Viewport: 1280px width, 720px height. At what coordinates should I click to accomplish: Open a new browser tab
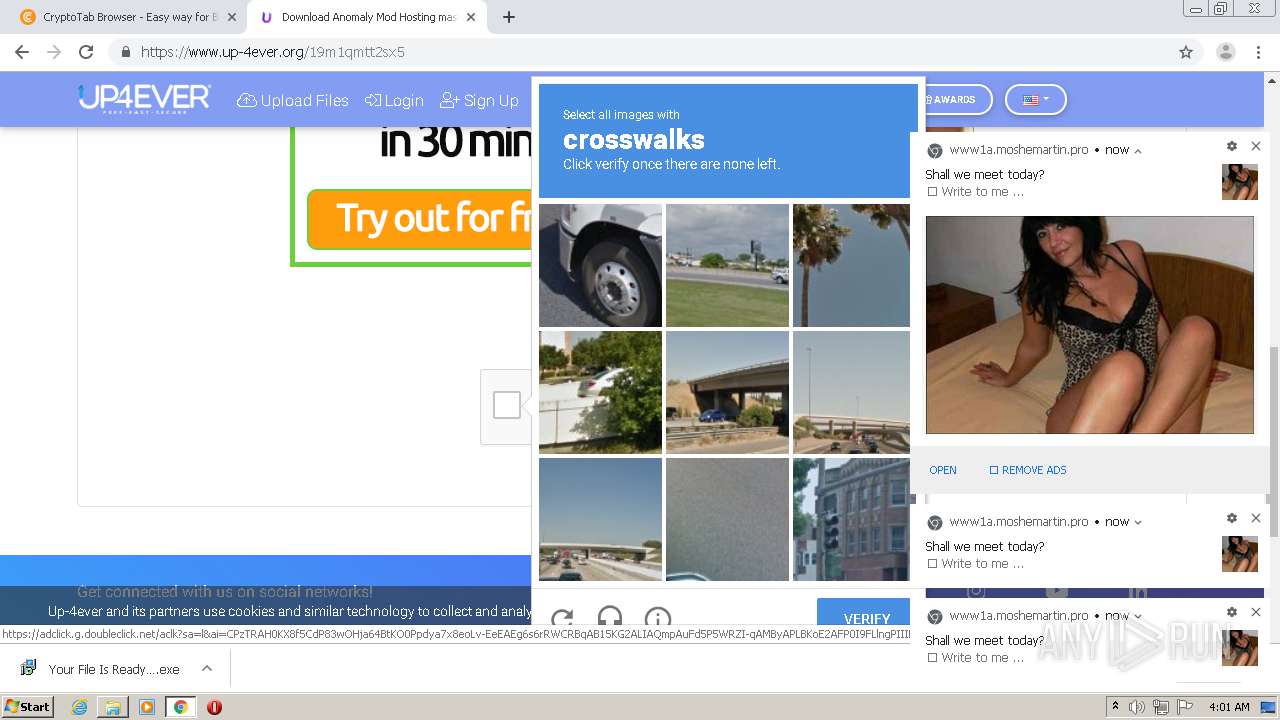coord(509,17)
